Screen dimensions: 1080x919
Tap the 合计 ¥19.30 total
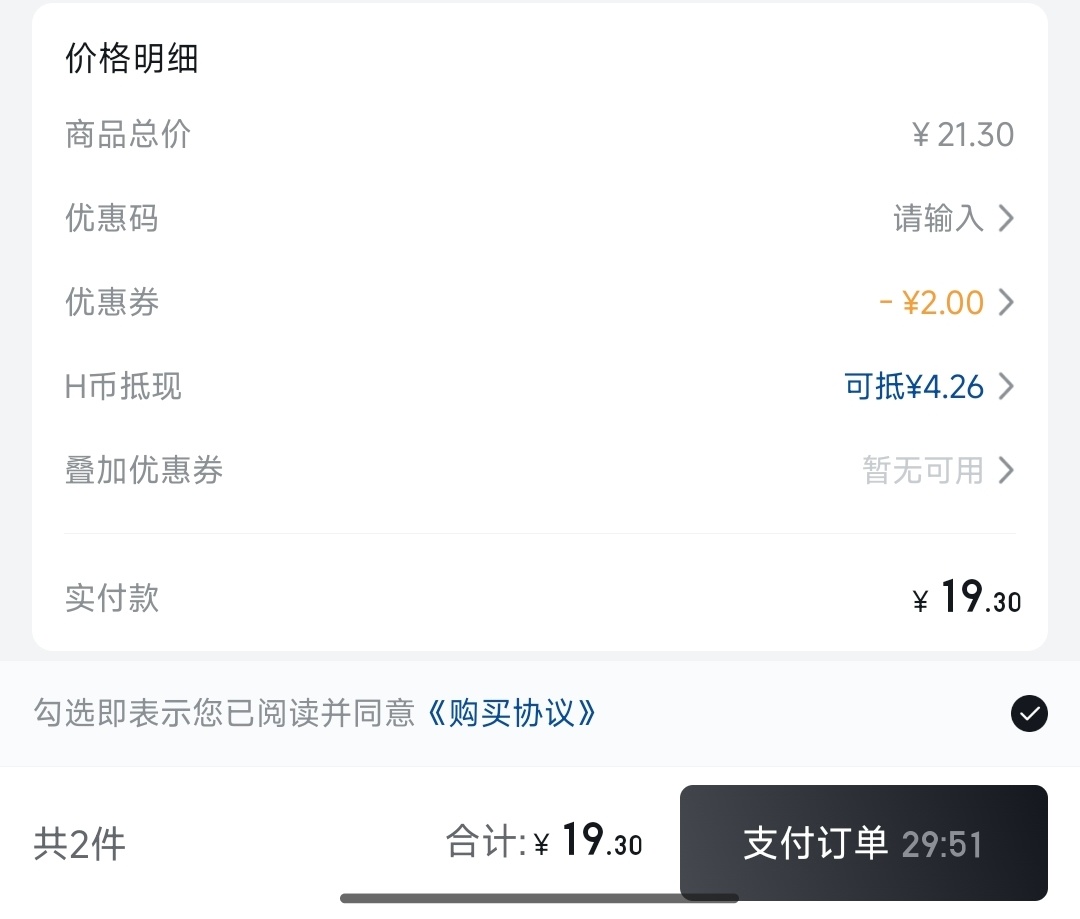(544, 840)
